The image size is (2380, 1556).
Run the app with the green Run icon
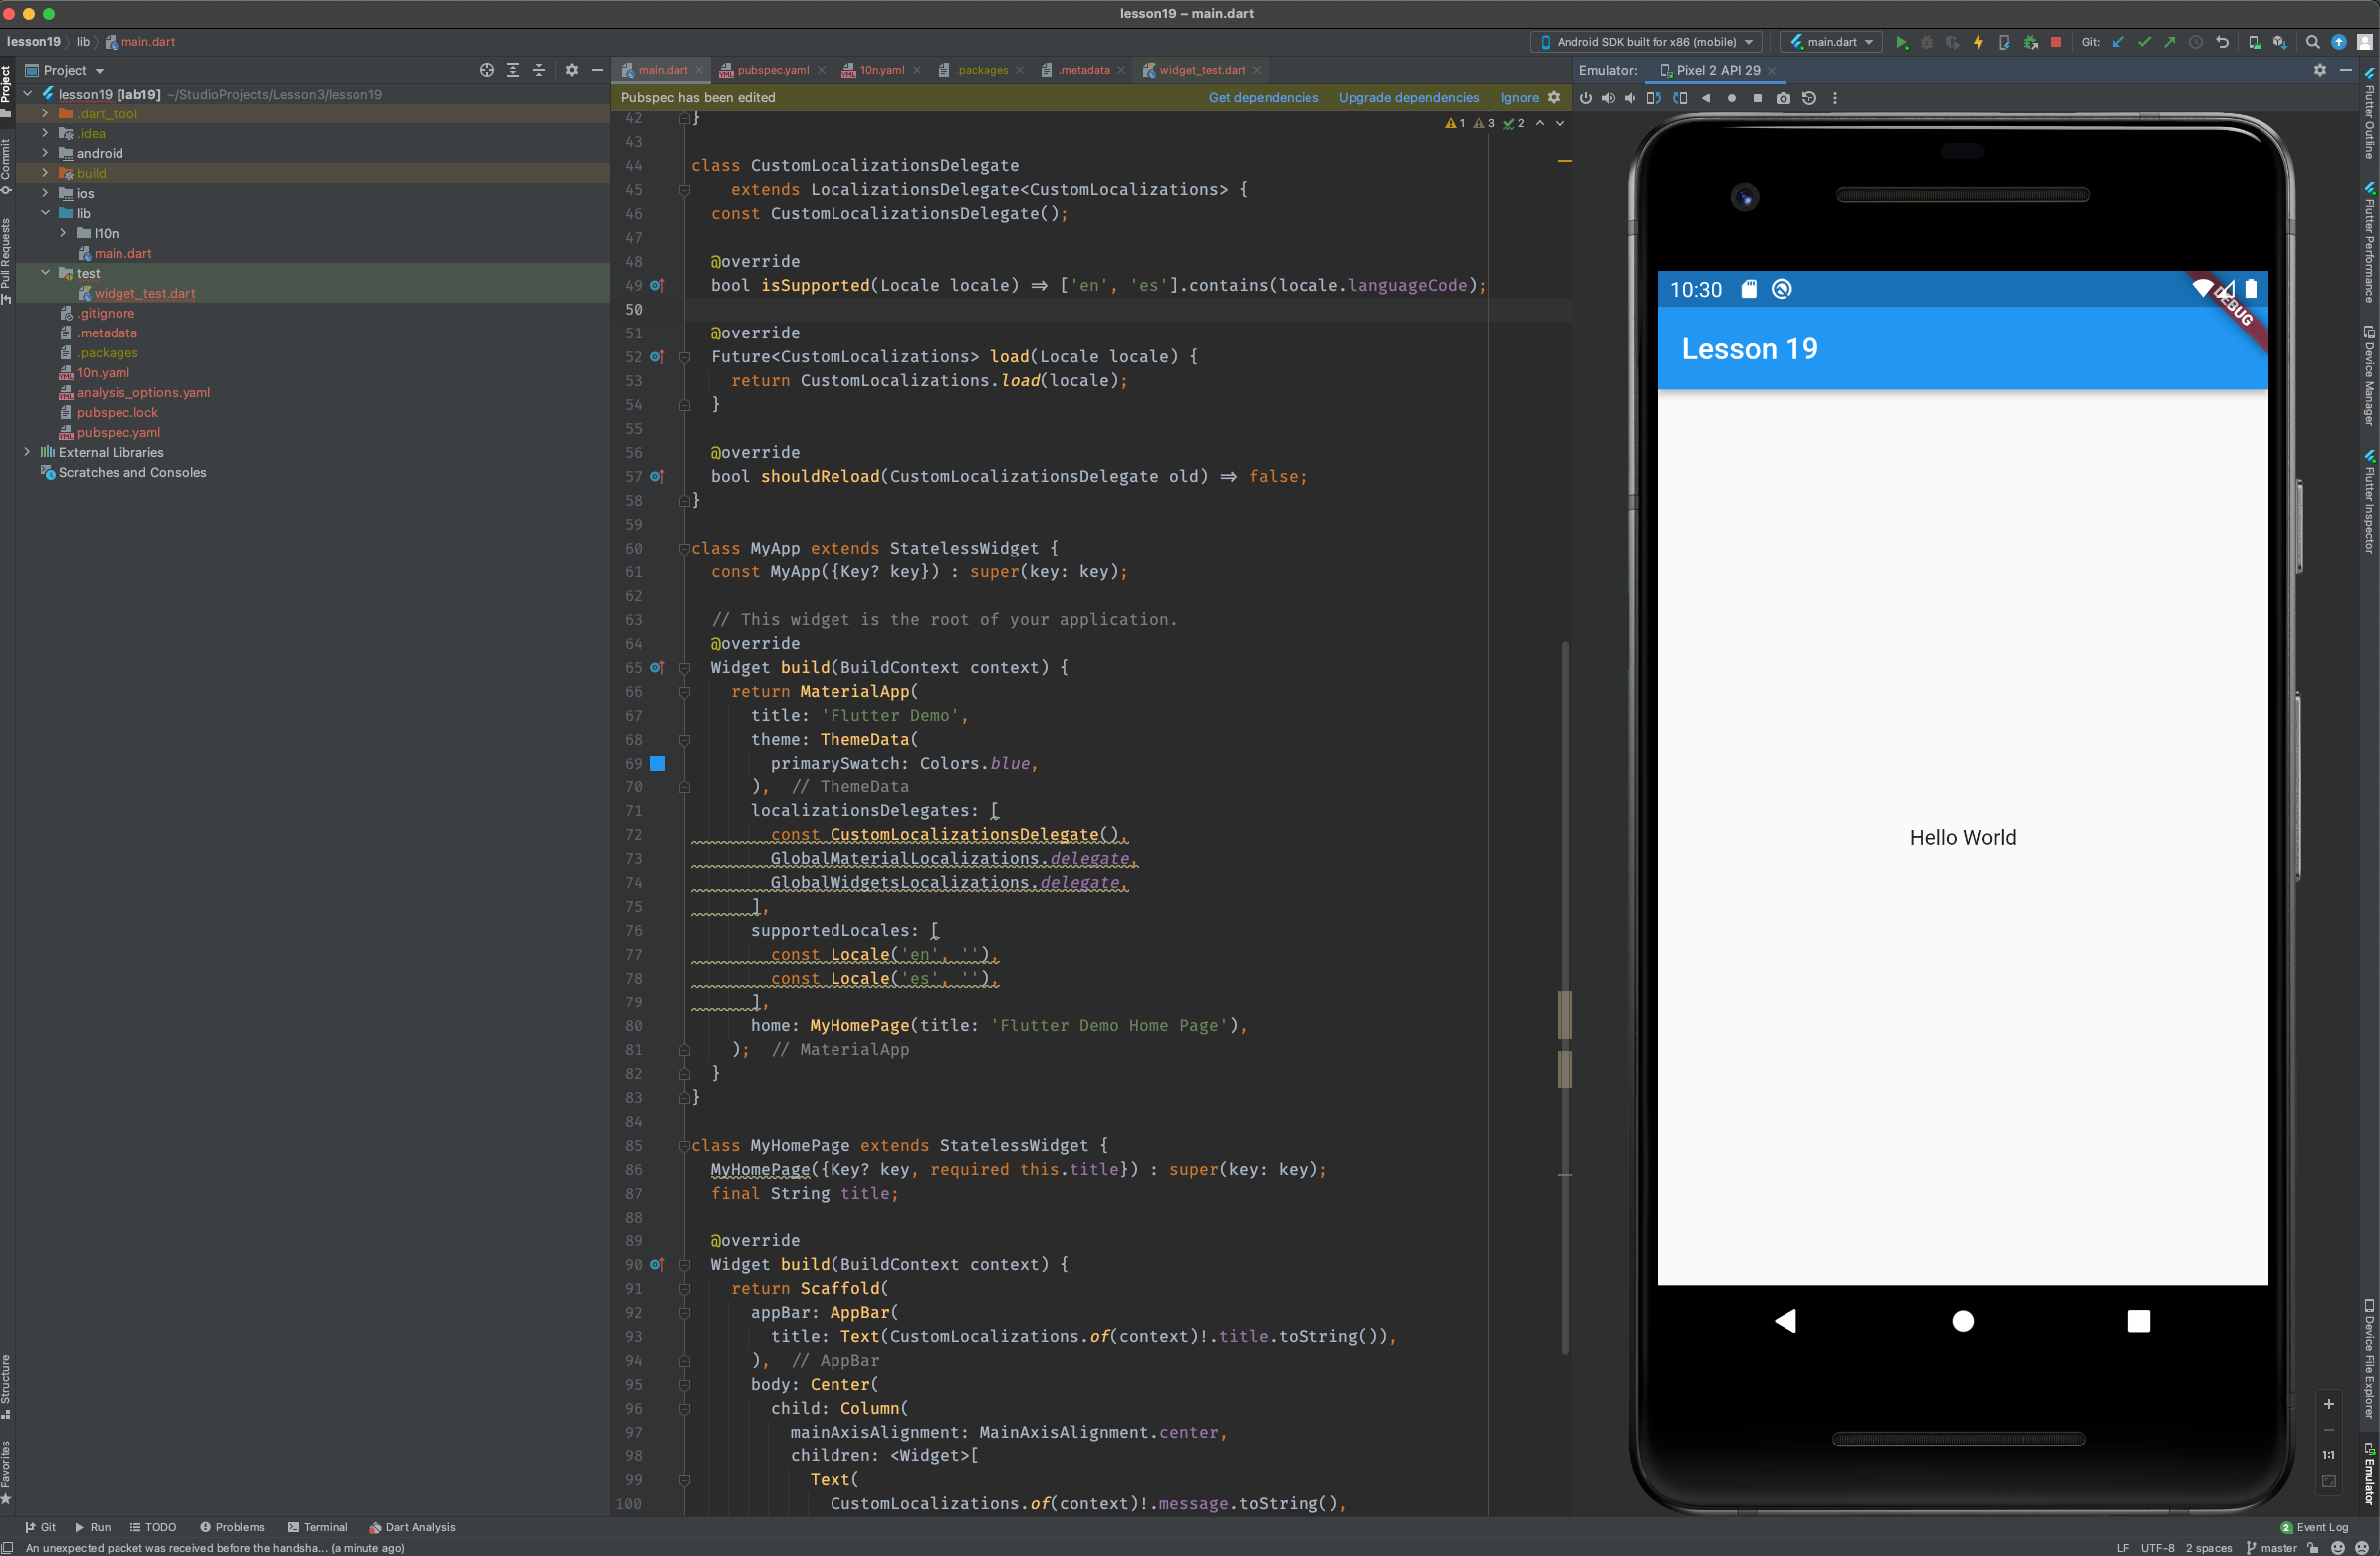coord(1902,42)
